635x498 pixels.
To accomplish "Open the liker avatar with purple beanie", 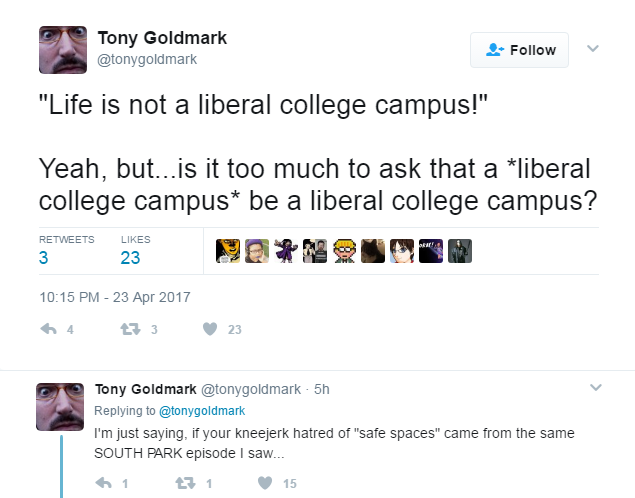I will coord(257,251).
